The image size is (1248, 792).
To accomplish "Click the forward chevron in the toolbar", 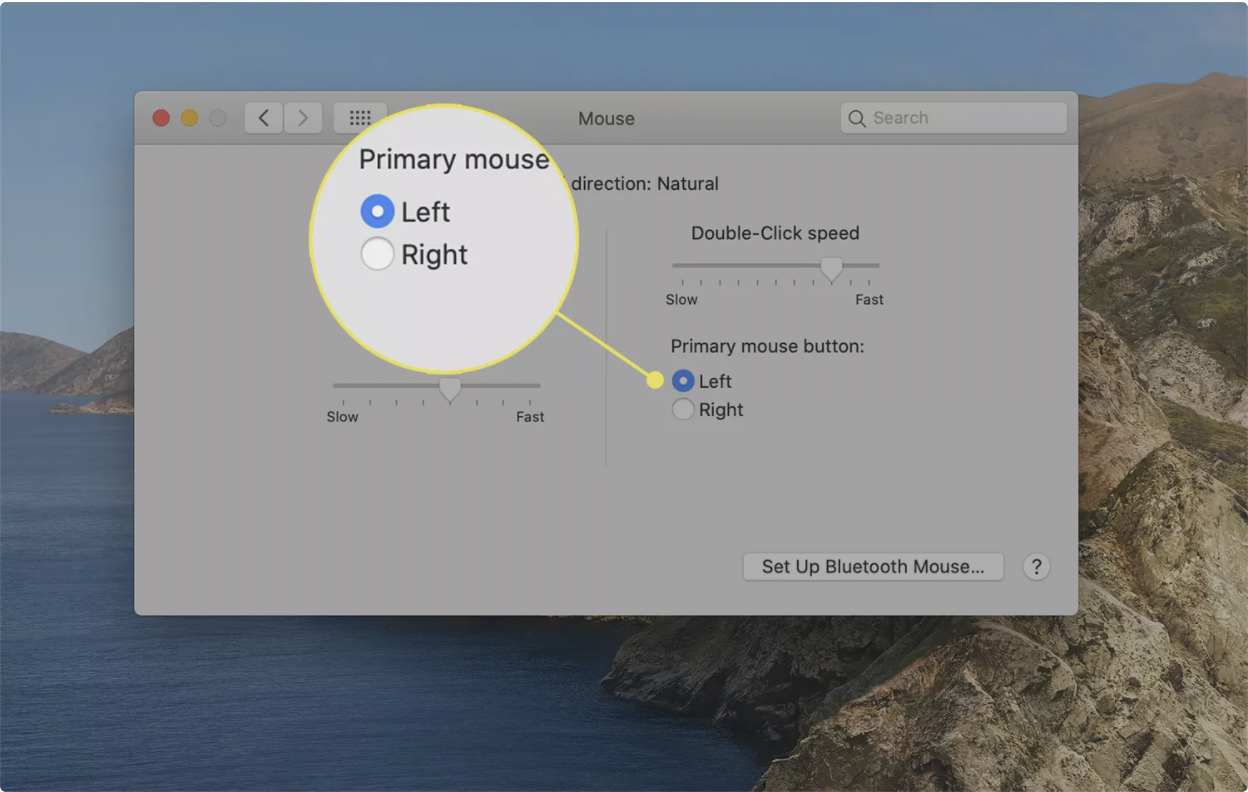I will pos(303,118).
